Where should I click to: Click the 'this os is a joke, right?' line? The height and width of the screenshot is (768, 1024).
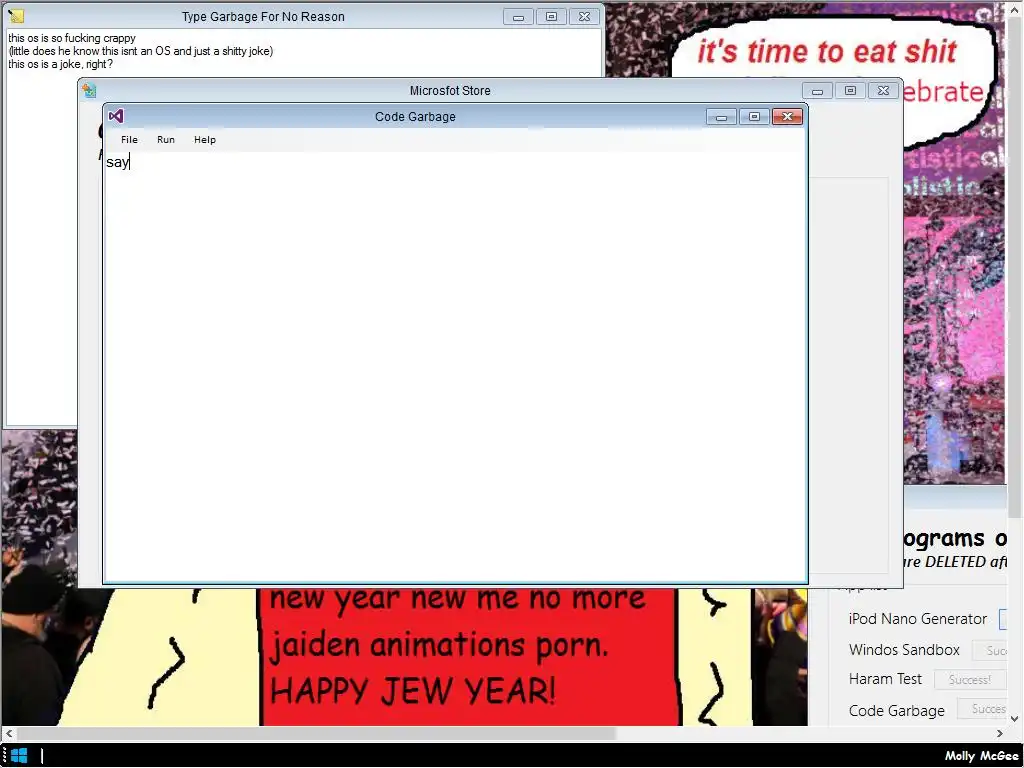pos(60,64)
